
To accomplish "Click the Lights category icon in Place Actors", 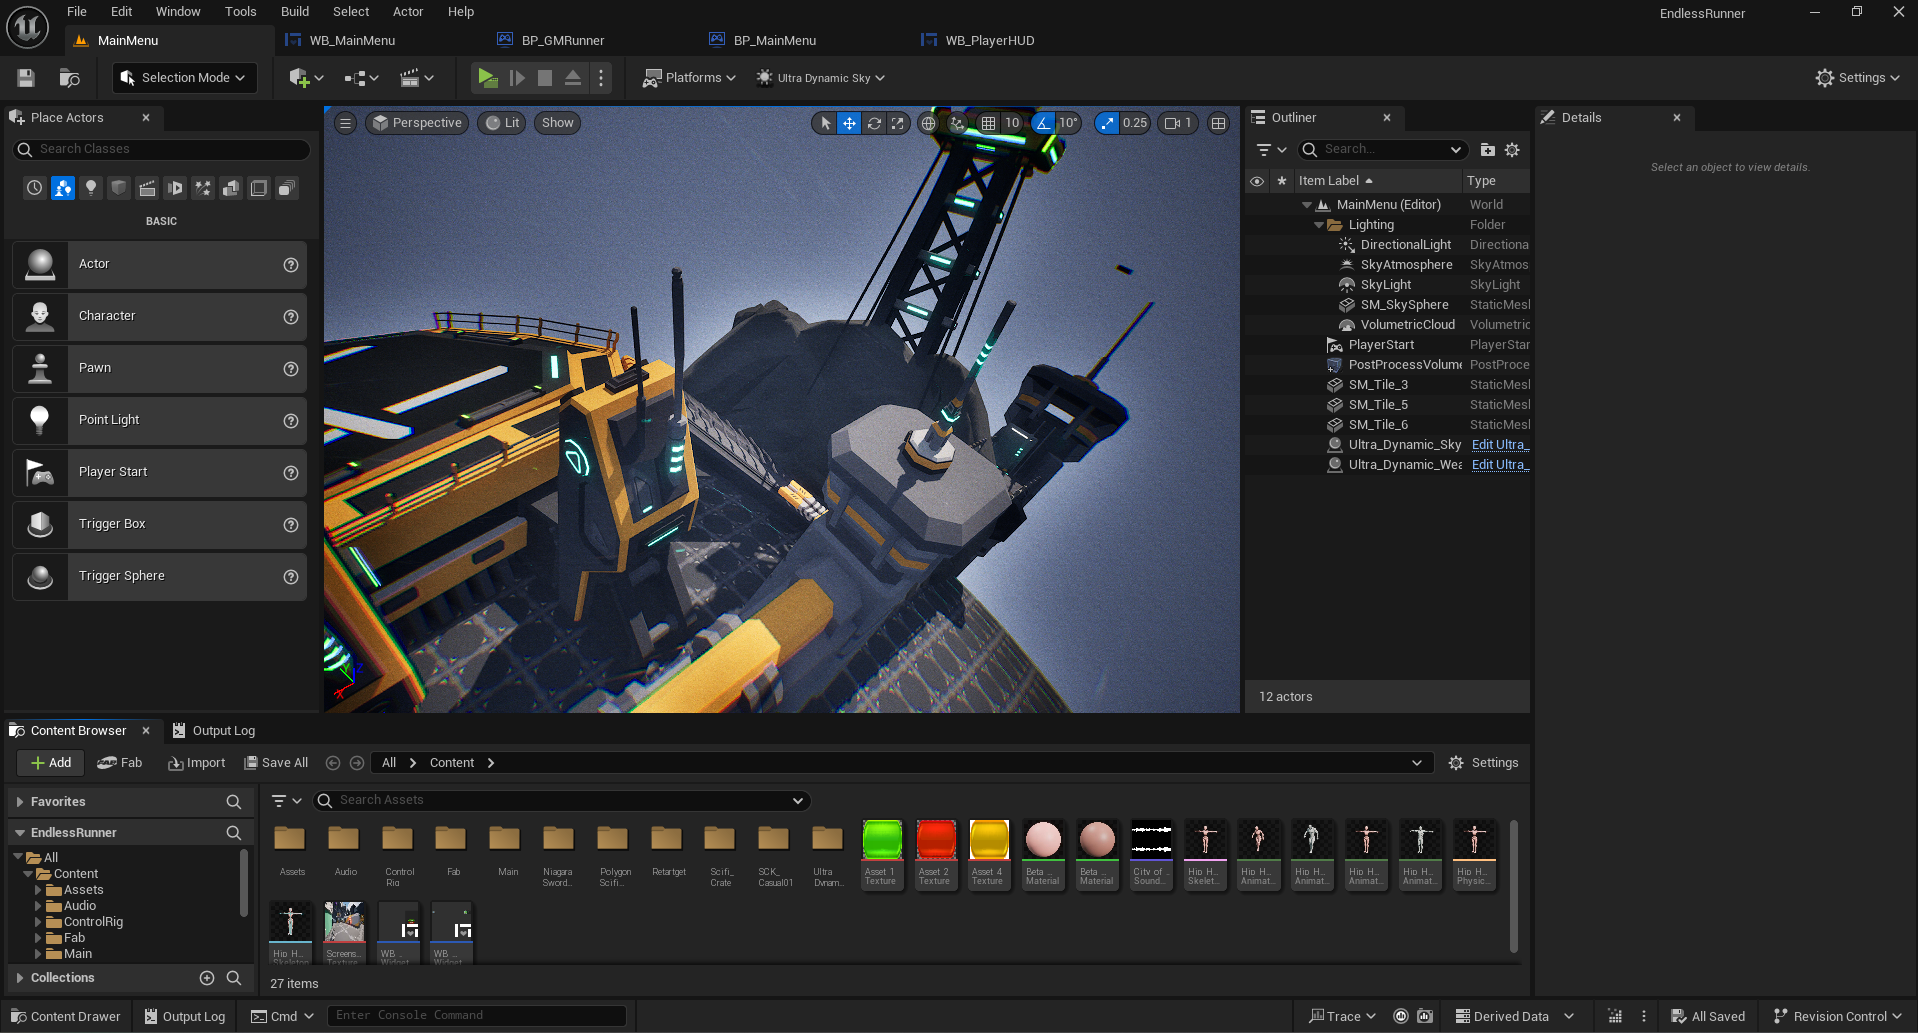I will 91,188.
